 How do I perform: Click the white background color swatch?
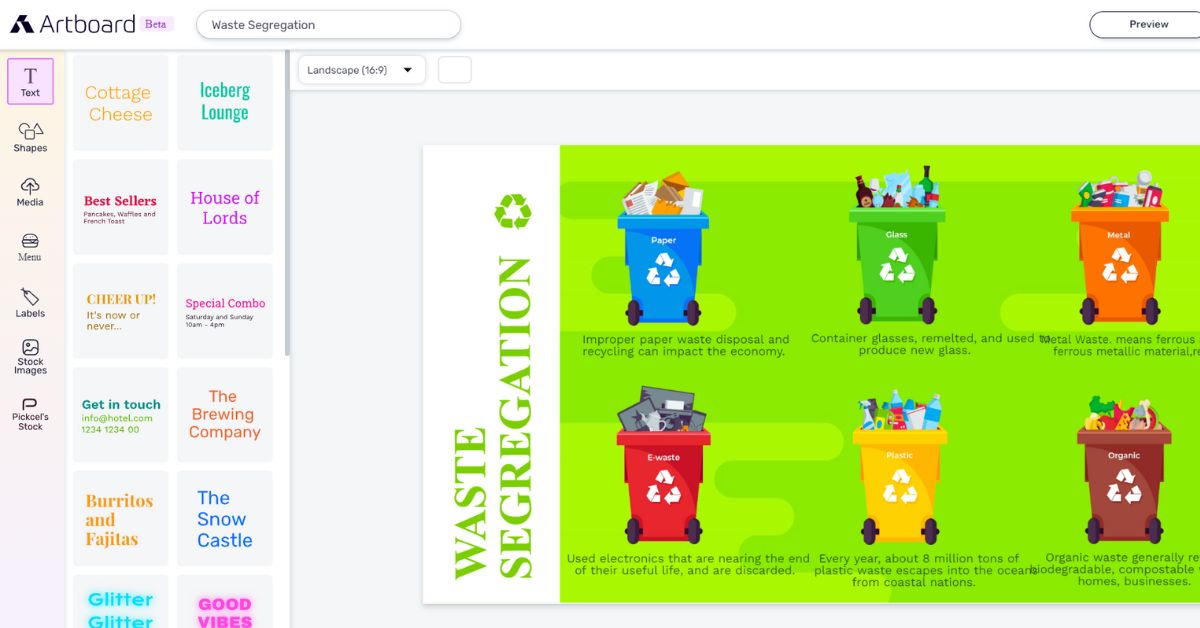455,70
